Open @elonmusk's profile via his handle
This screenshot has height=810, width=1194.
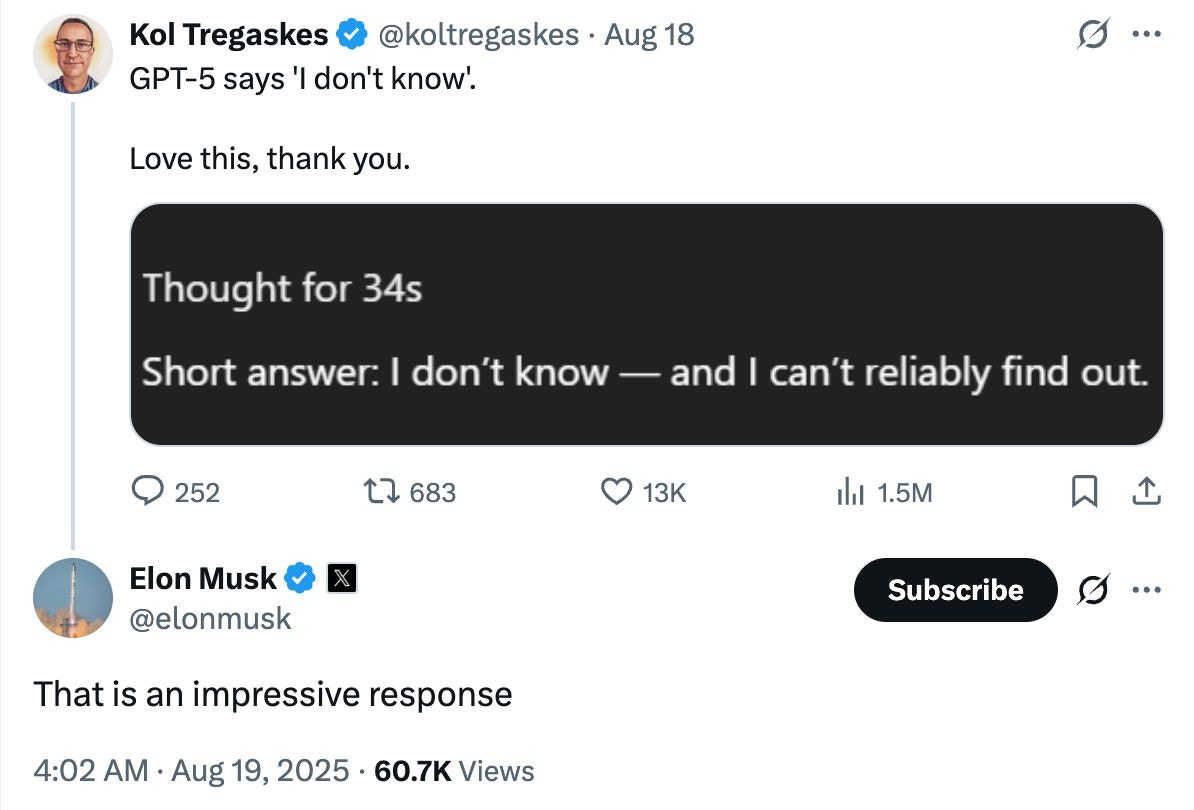pos(211,619)
